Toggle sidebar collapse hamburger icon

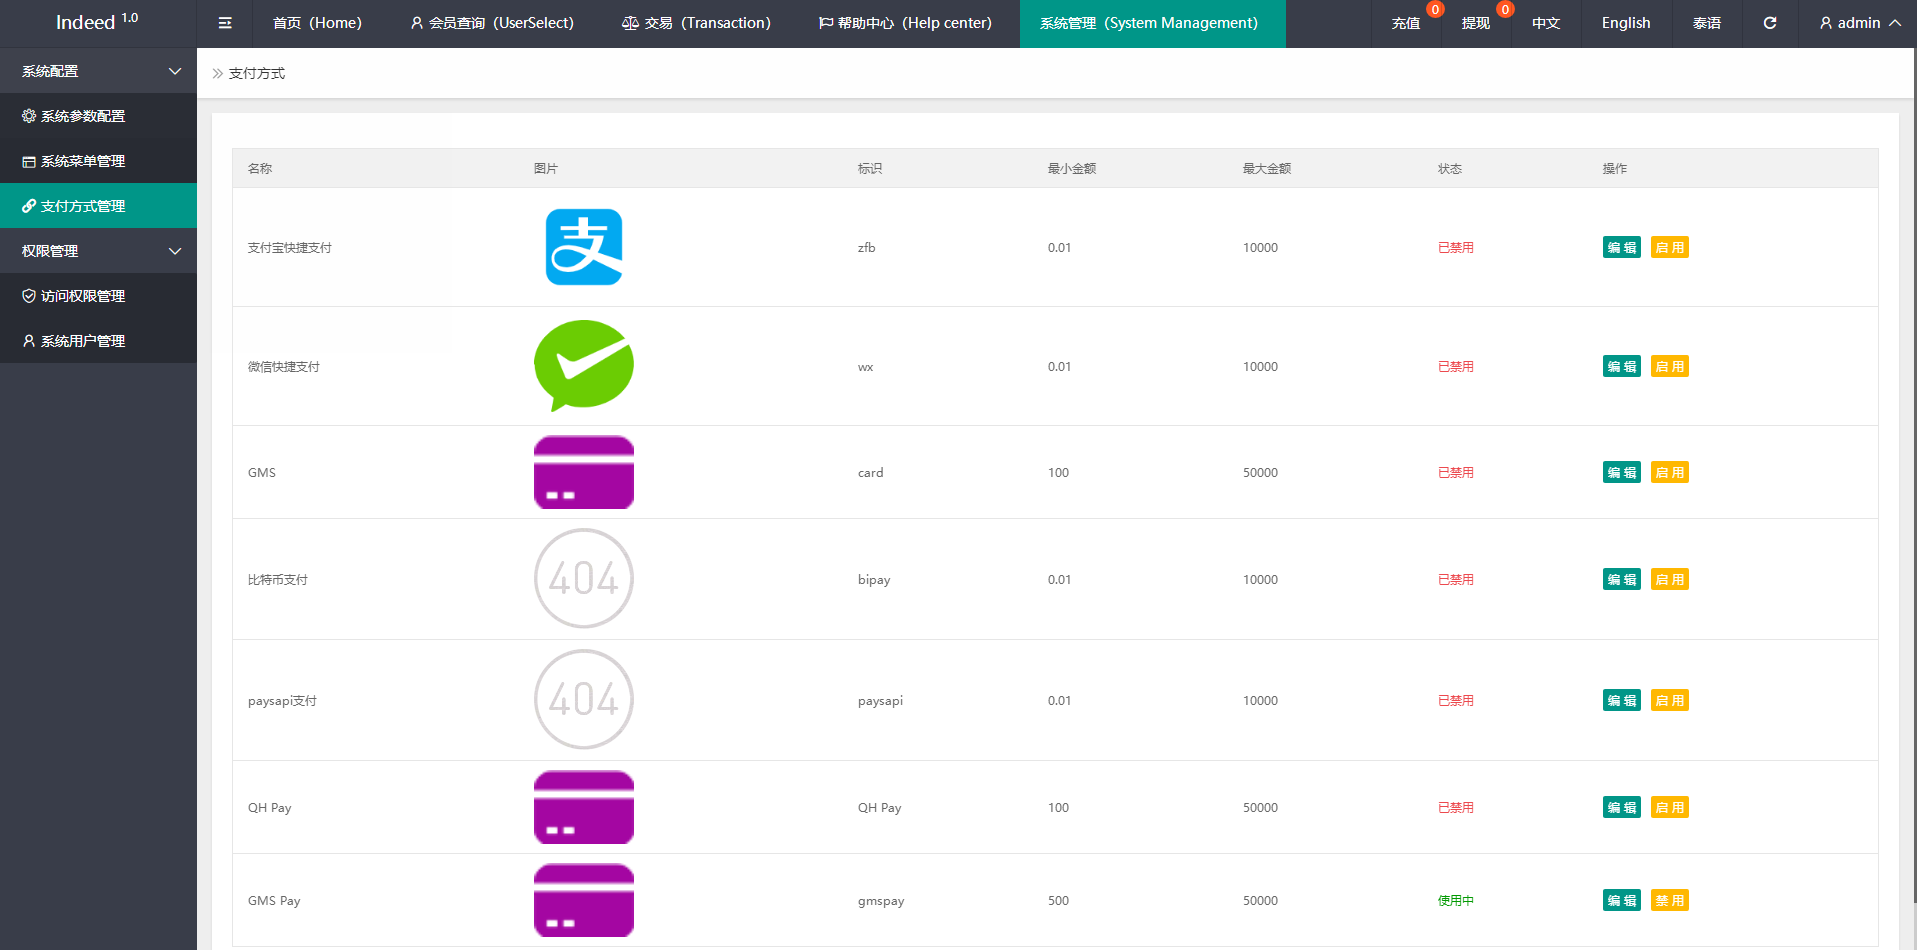tap(225, 23)
